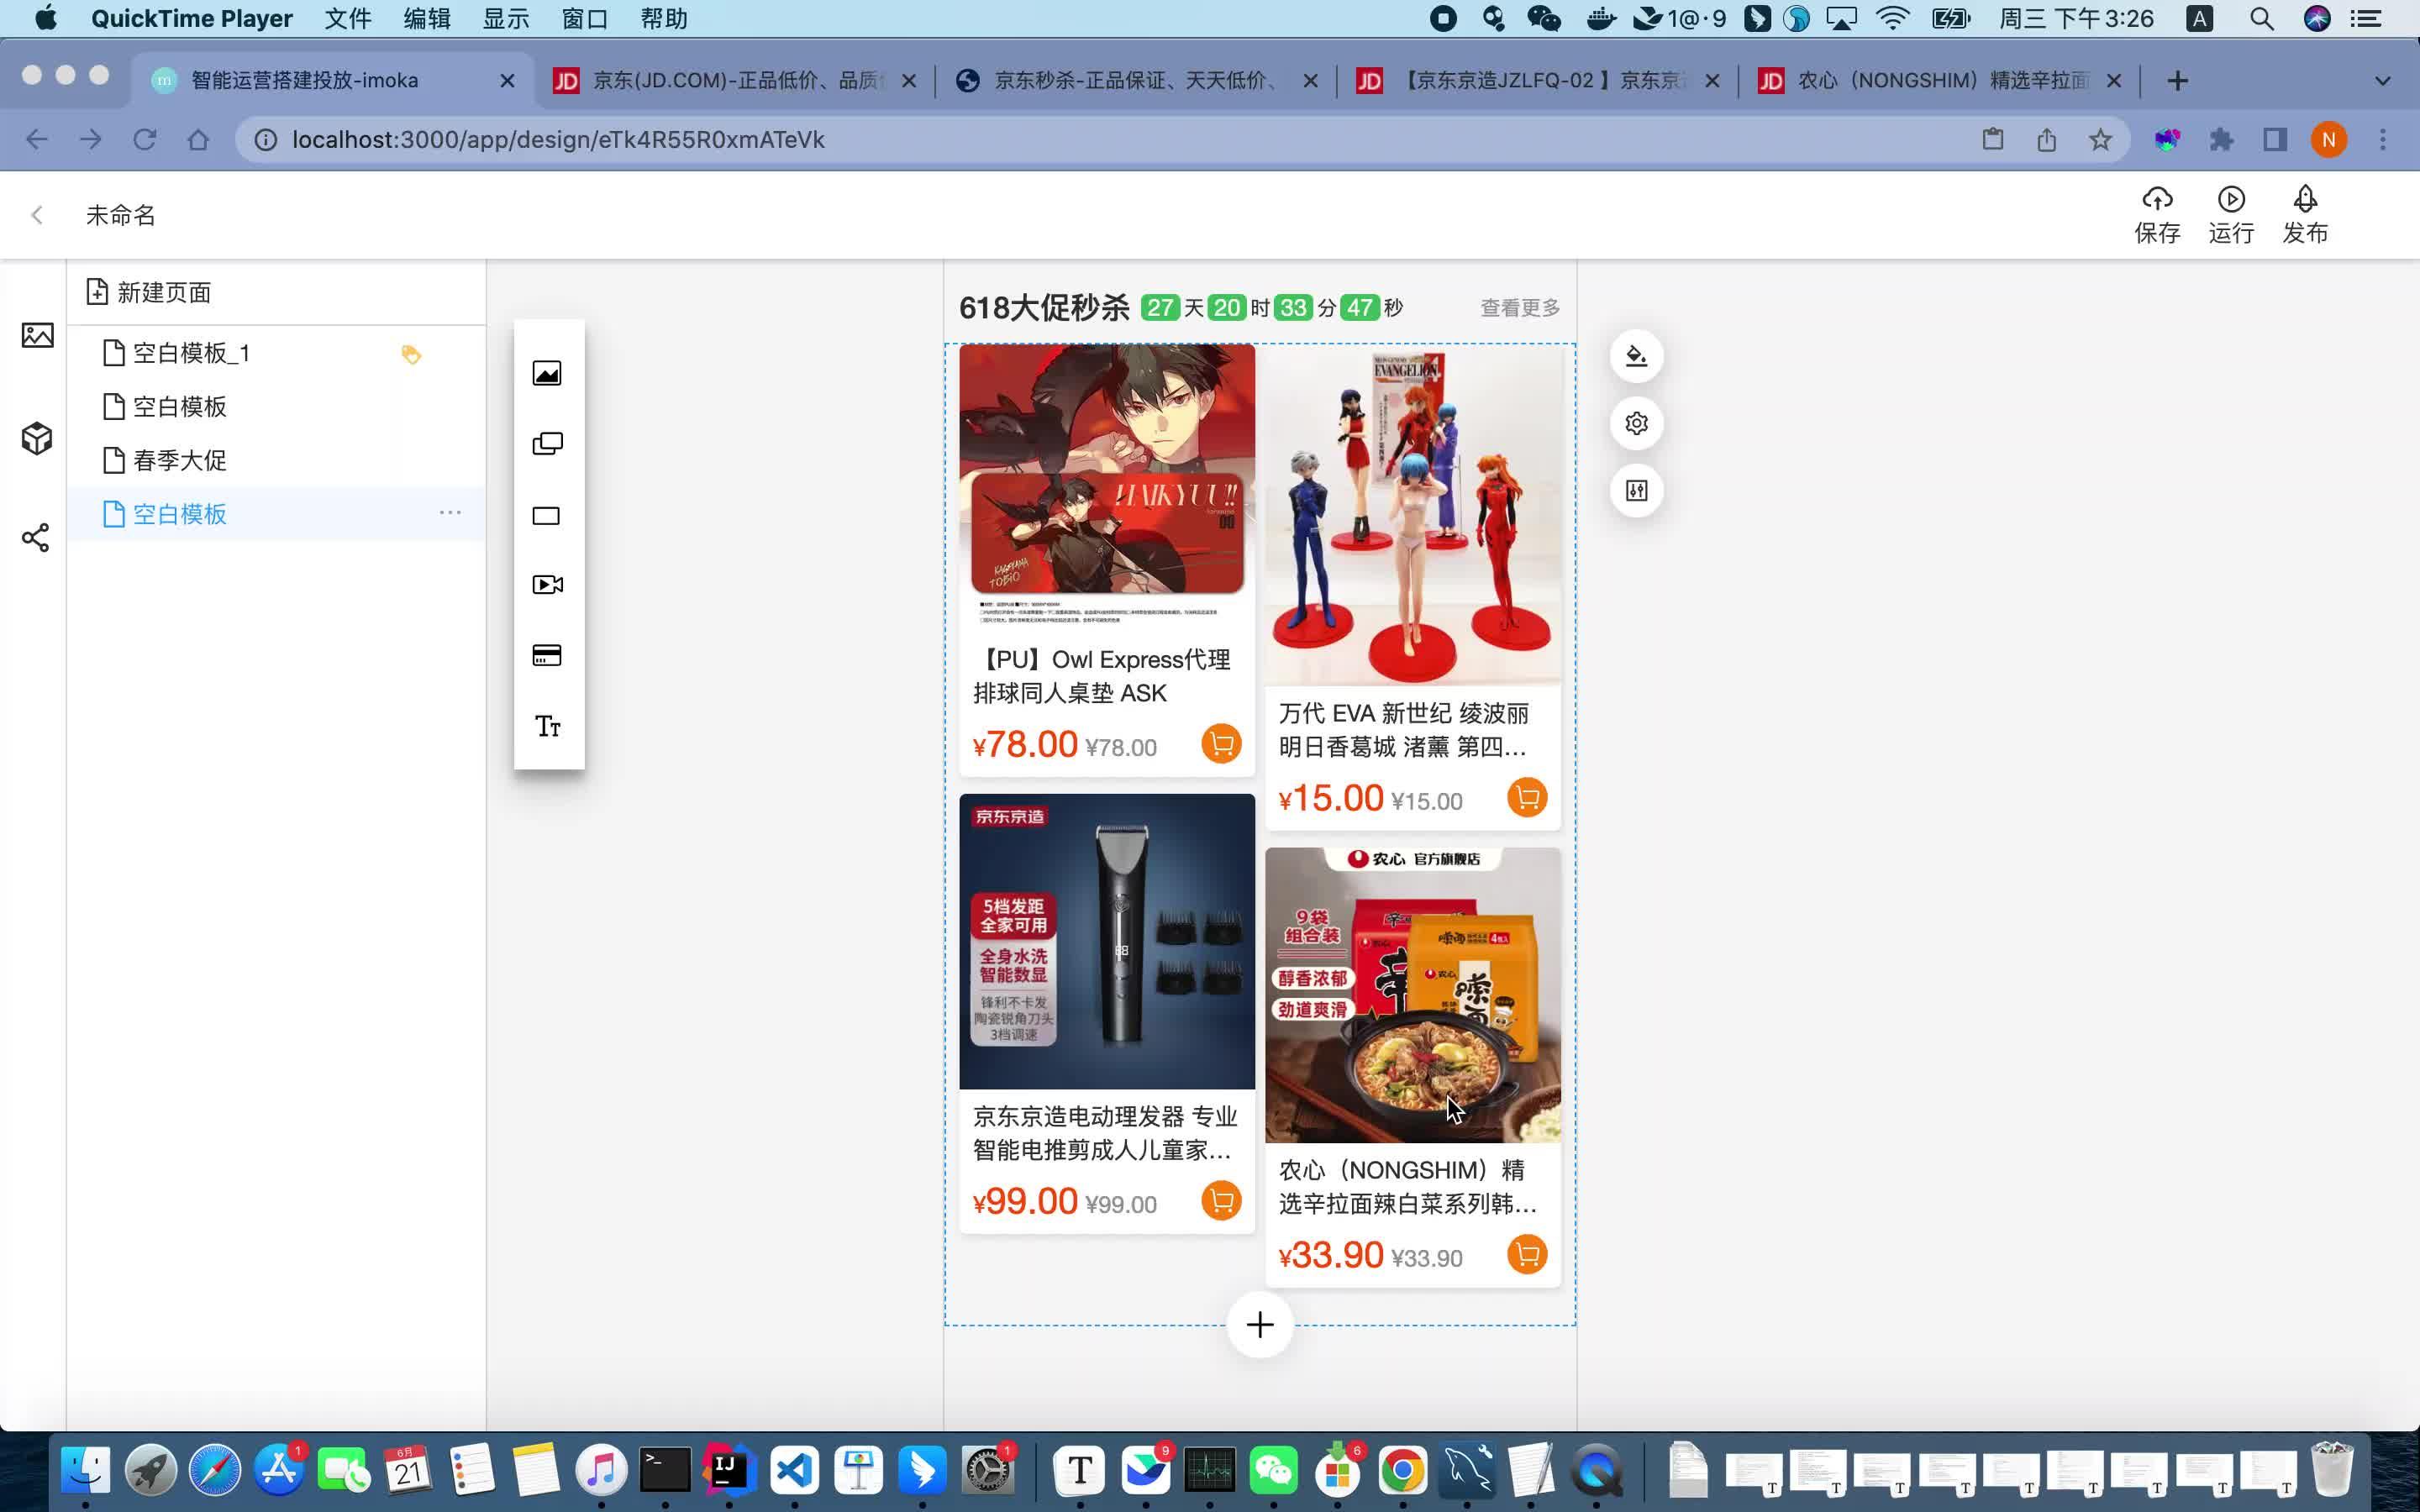This screenshot has width=2420, height=1512.
Task: Select the card component icon
Action: 547,656
